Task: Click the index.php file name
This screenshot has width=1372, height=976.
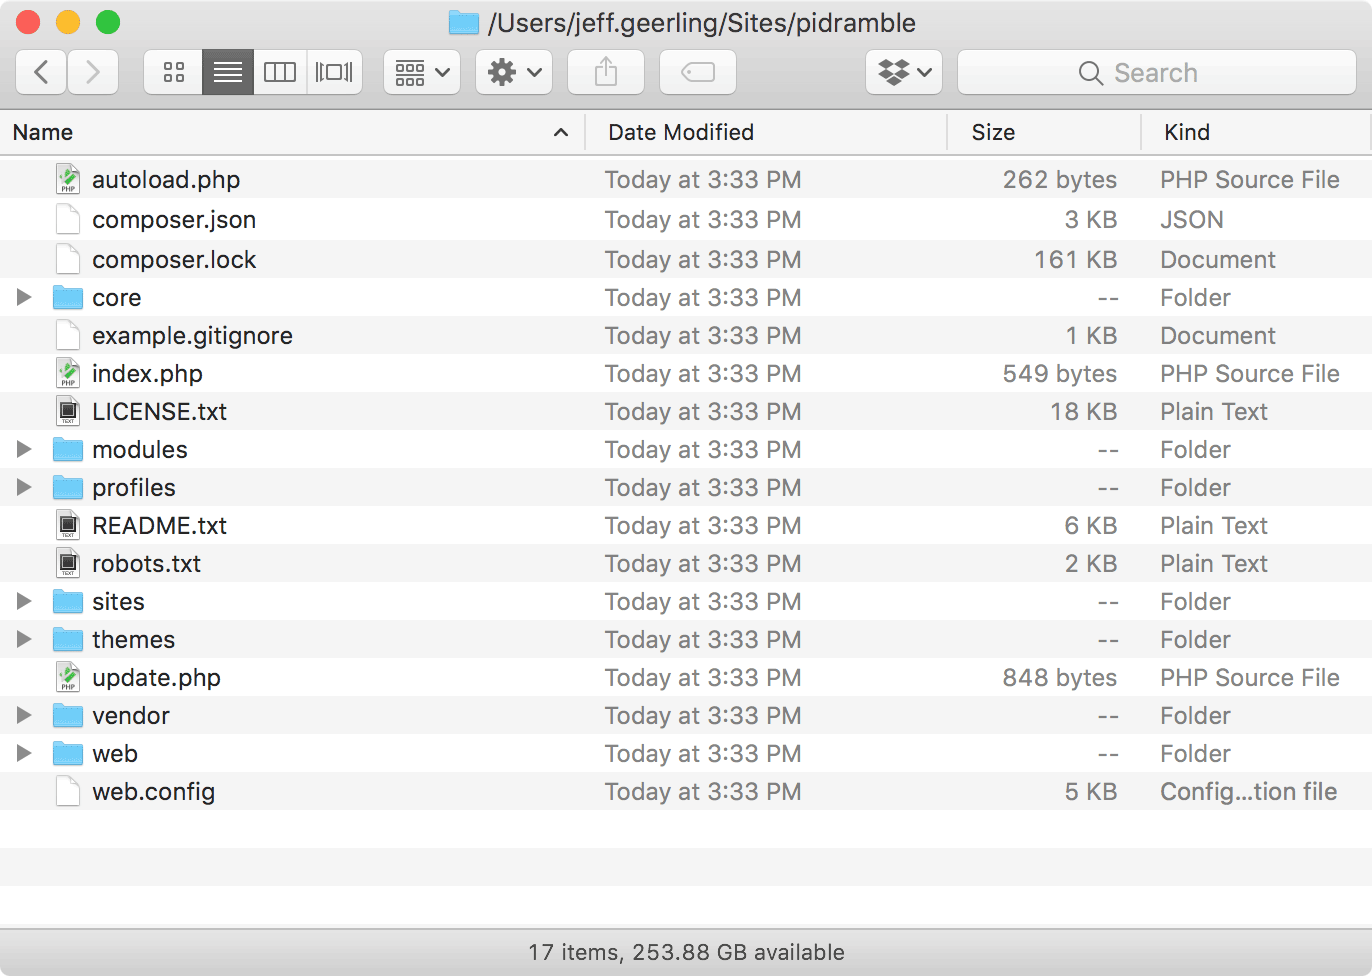Action: tap(147, 374)
